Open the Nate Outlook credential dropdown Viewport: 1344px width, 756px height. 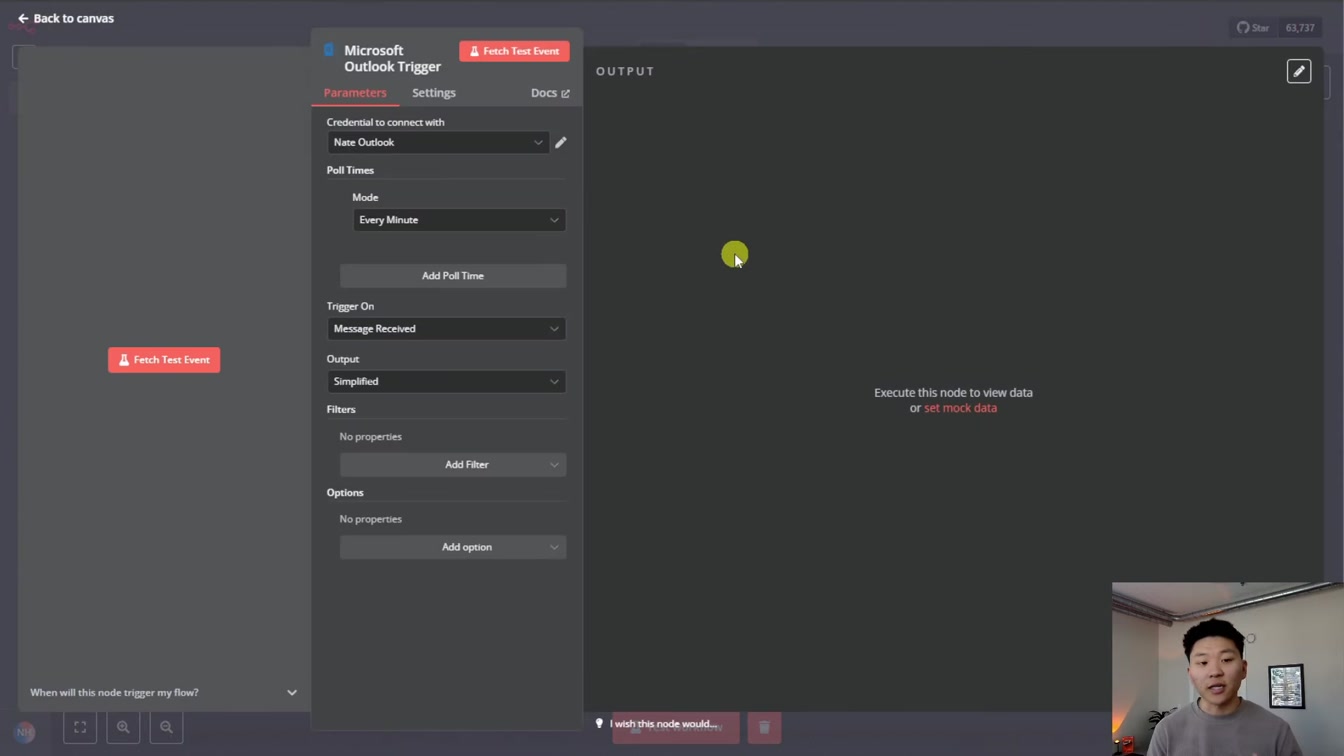coord(438,142)
